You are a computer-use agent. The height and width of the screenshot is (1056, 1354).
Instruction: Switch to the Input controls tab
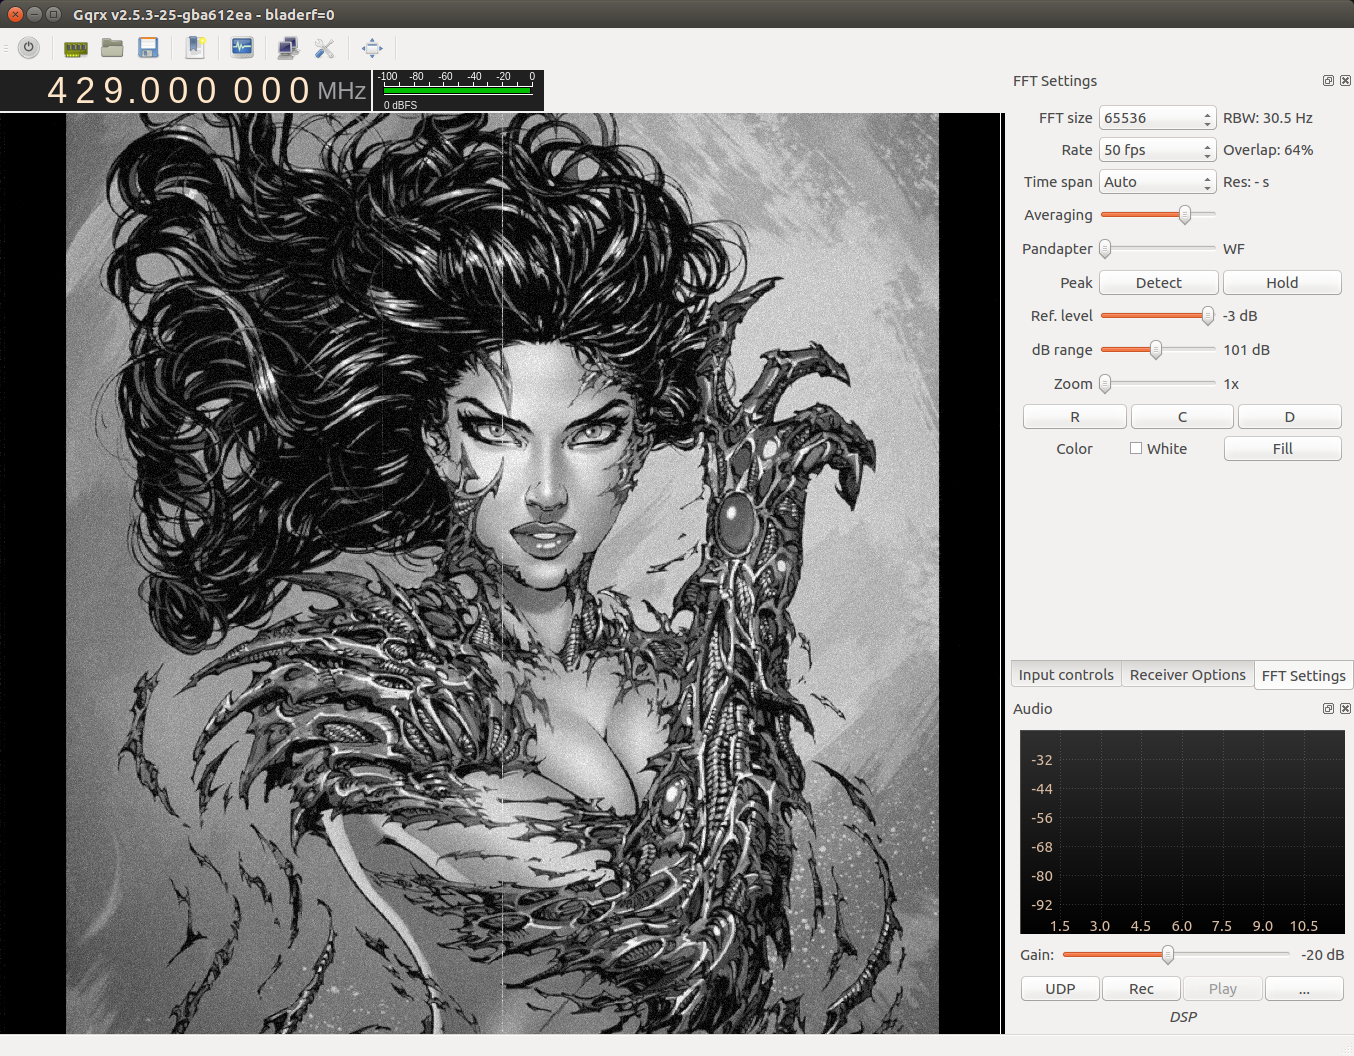[1066, 675]
